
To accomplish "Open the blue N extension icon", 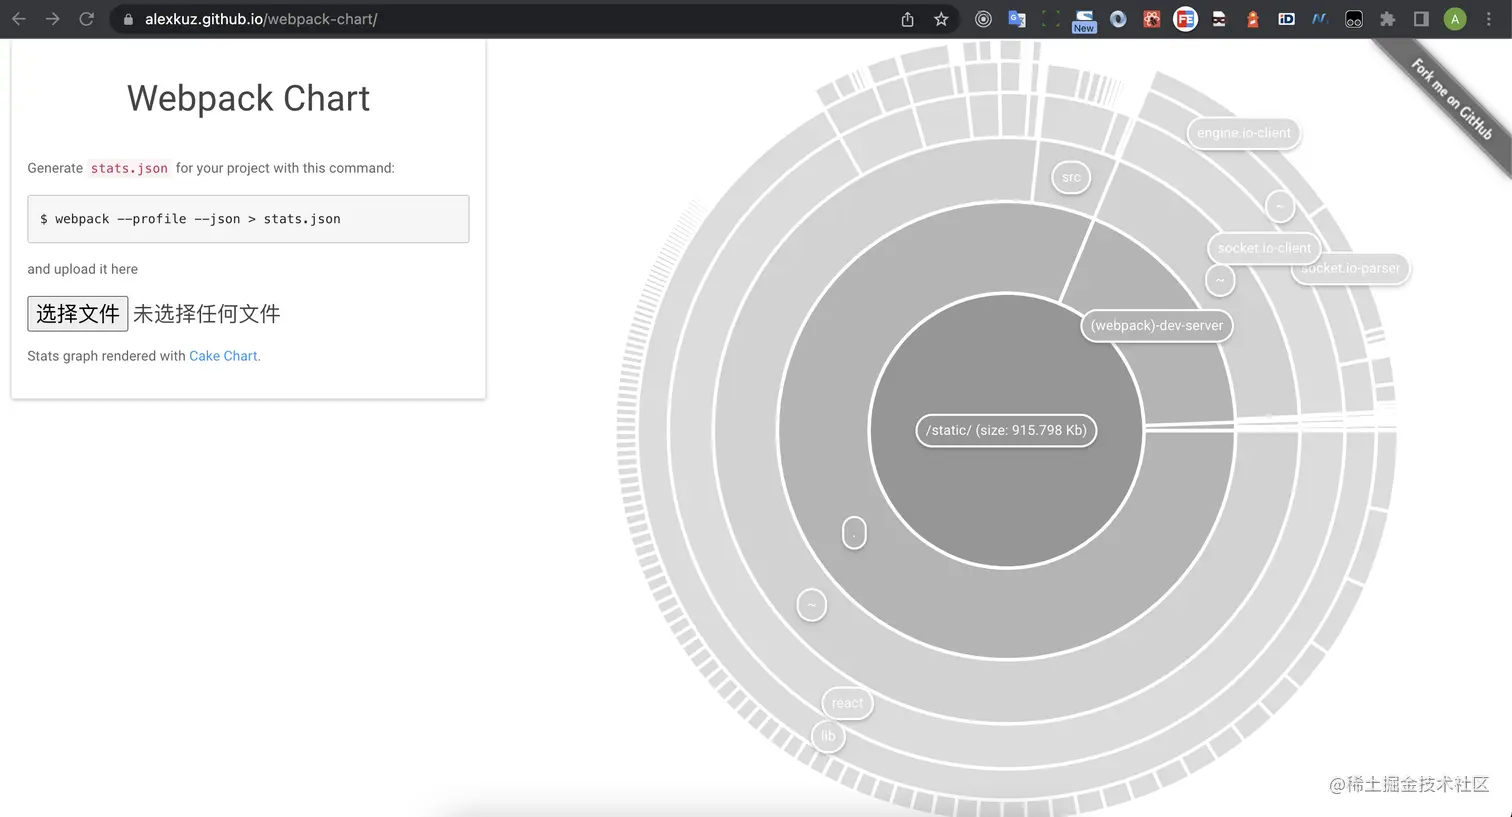I will click(x=1320, y=19).
